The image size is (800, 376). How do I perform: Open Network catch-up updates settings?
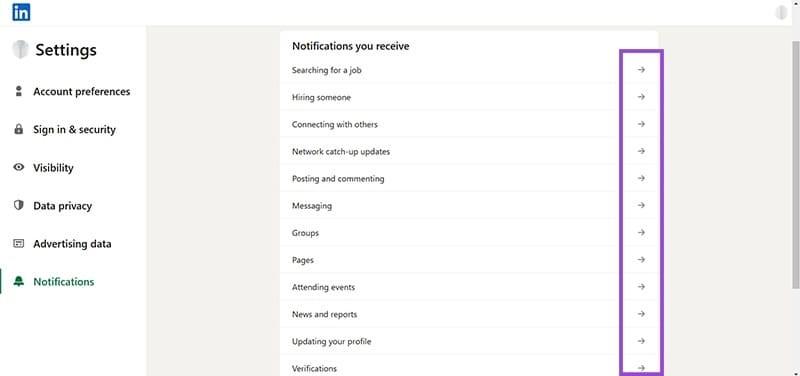pos(468,152)
